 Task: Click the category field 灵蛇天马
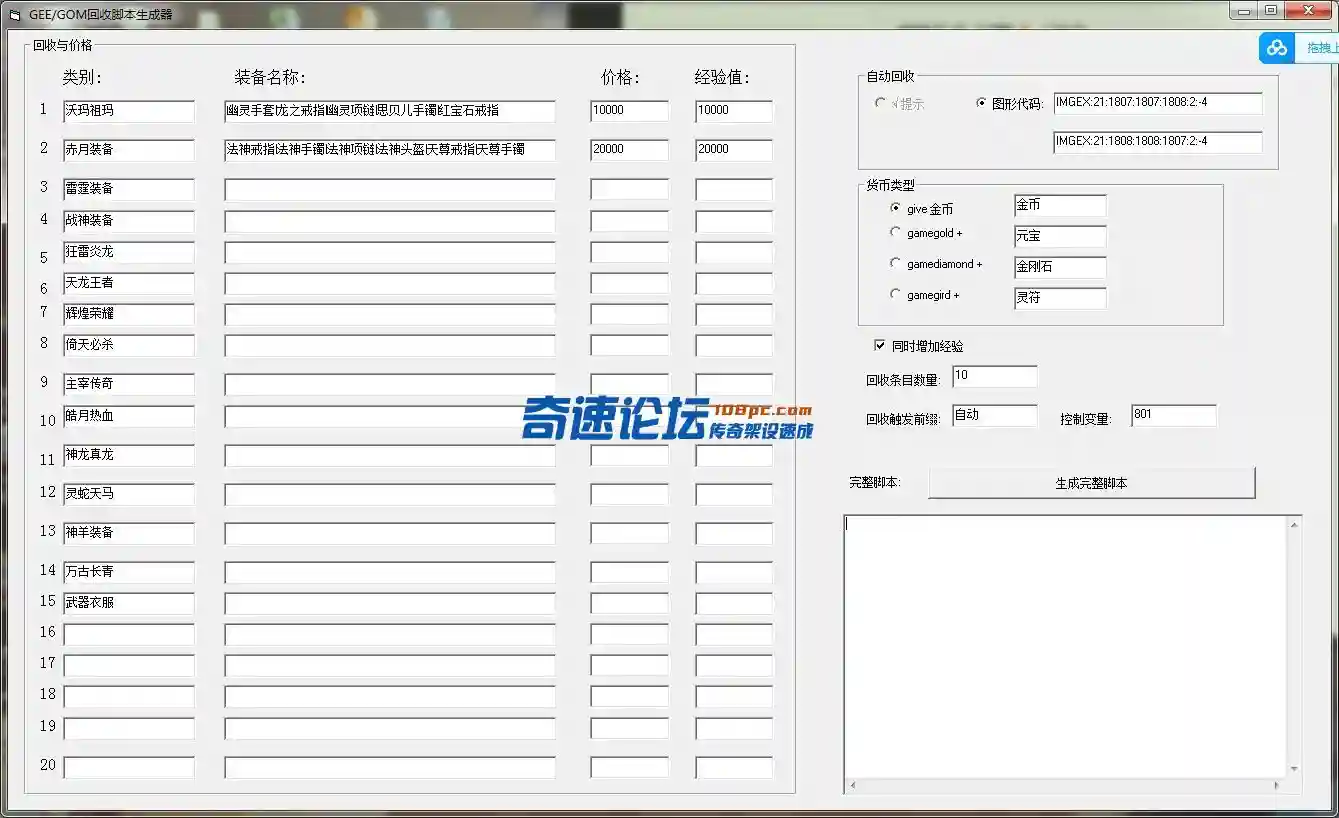[x=129, y=494]
